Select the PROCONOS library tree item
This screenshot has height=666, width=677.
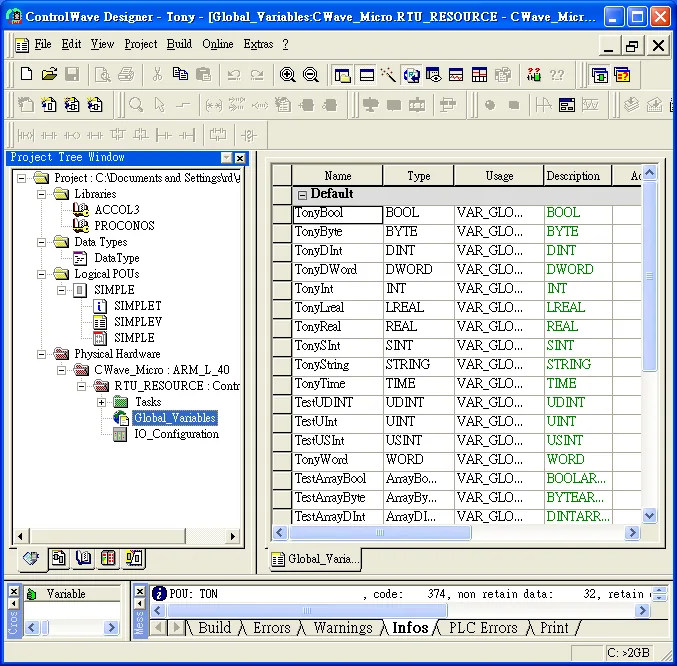124,226
